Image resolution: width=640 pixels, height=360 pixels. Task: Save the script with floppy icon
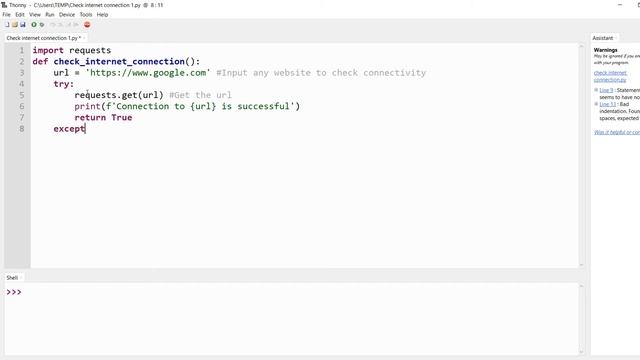coord(23,24)
